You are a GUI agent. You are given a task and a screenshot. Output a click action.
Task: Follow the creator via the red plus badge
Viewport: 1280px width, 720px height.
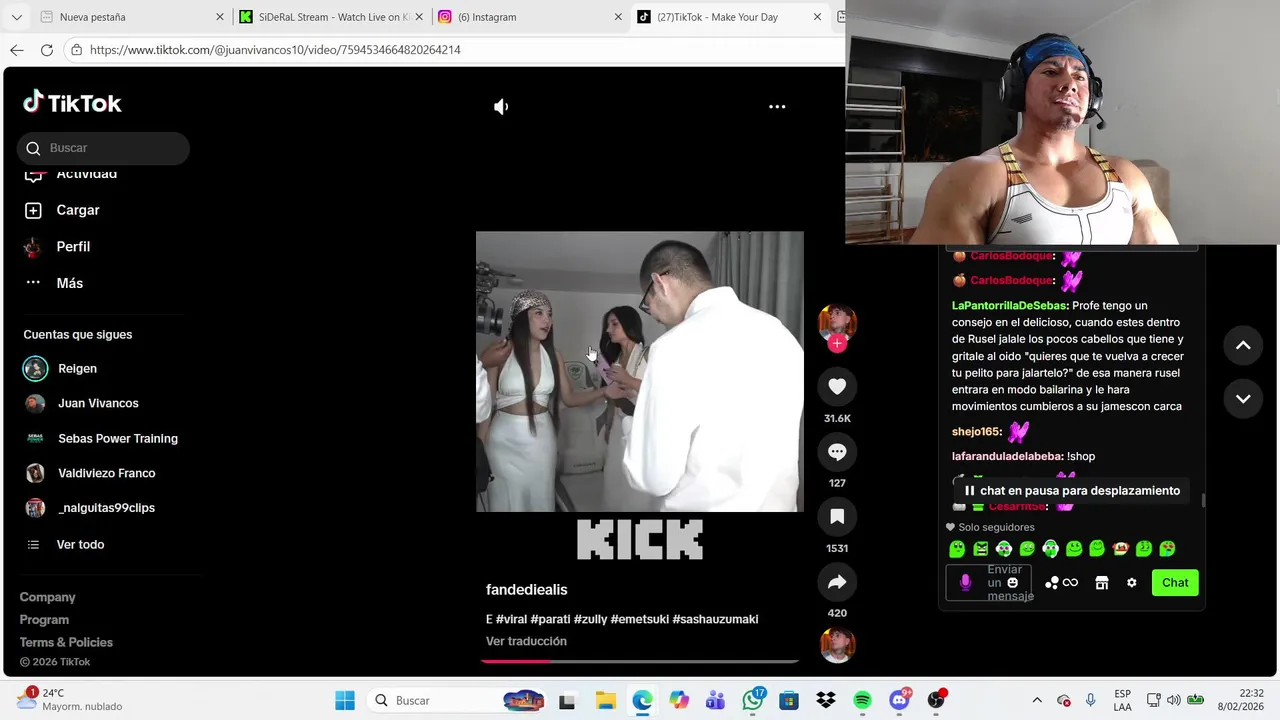(x=837, y=343)
